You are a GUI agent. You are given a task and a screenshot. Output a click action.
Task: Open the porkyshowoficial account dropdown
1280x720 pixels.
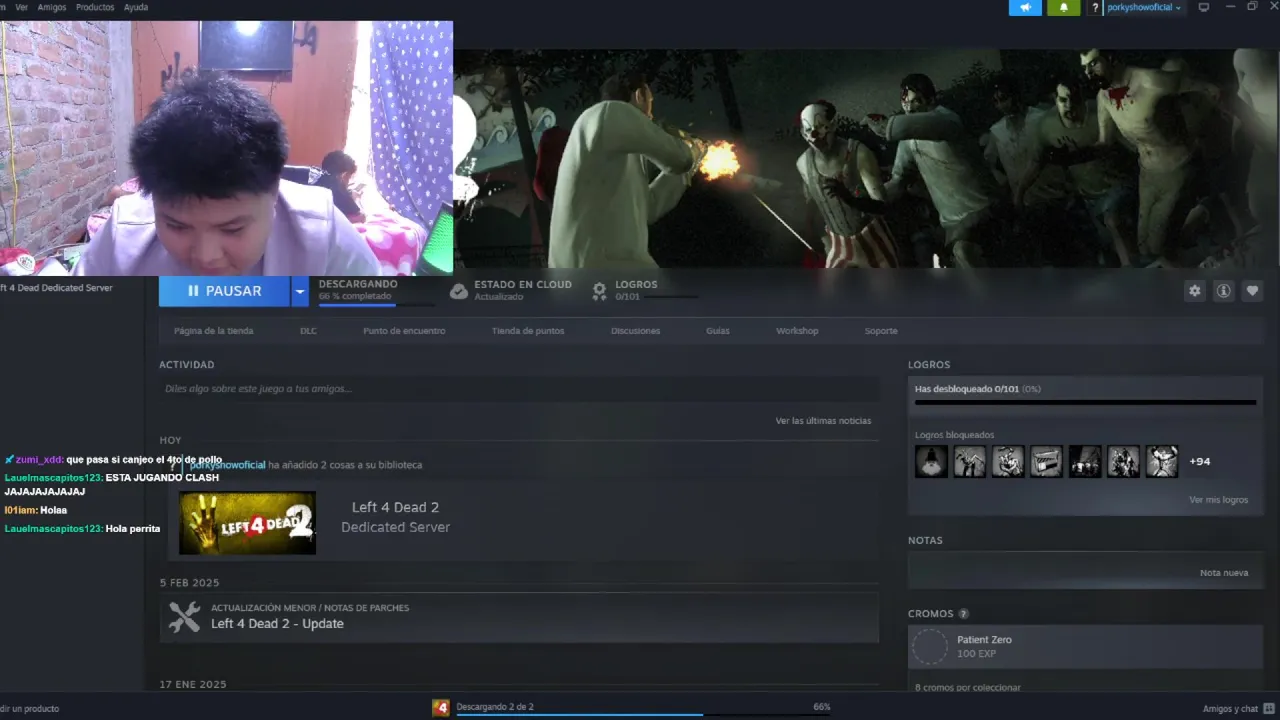[1144, 7]
